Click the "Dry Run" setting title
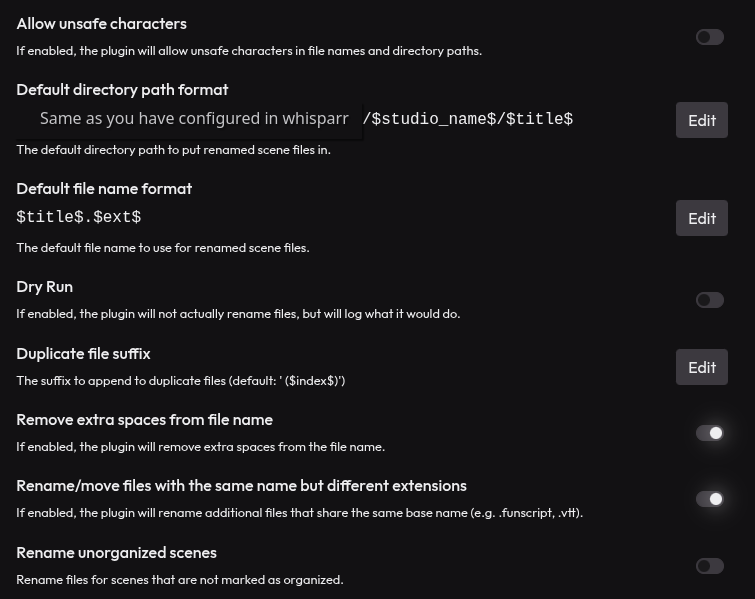The width and height of the screenshot is (755, 599). (x=45, y=286)
